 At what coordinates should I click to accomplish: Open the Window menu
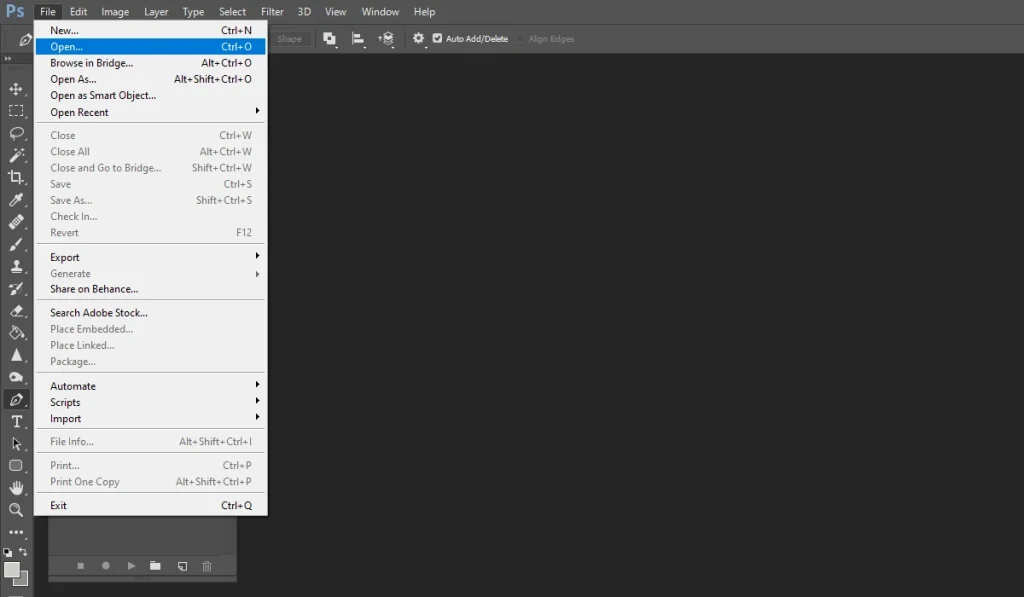click(380, 12)
